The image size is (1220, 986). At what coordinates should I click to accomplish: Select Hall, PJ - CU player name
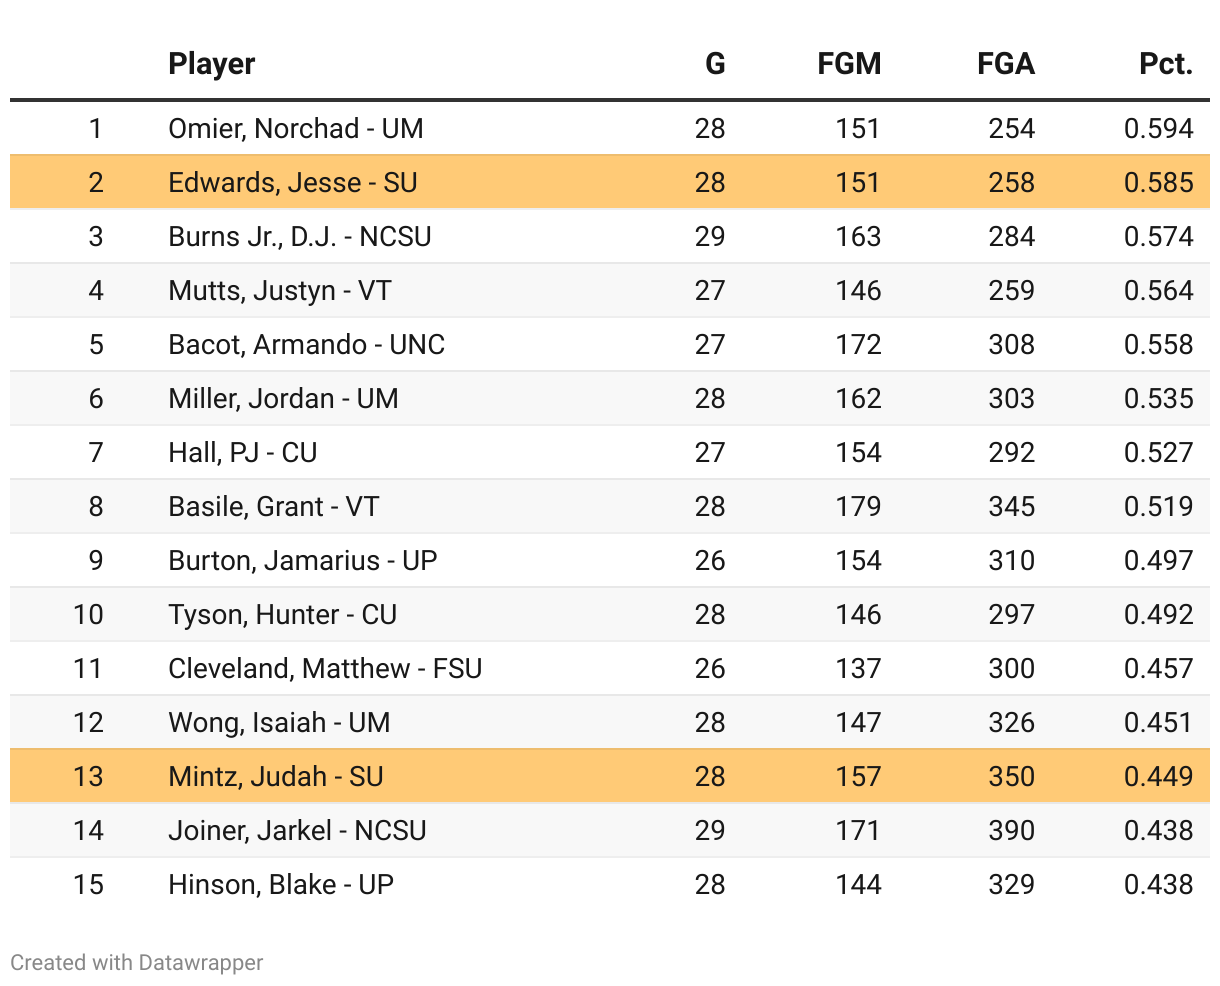coord(243,453)
